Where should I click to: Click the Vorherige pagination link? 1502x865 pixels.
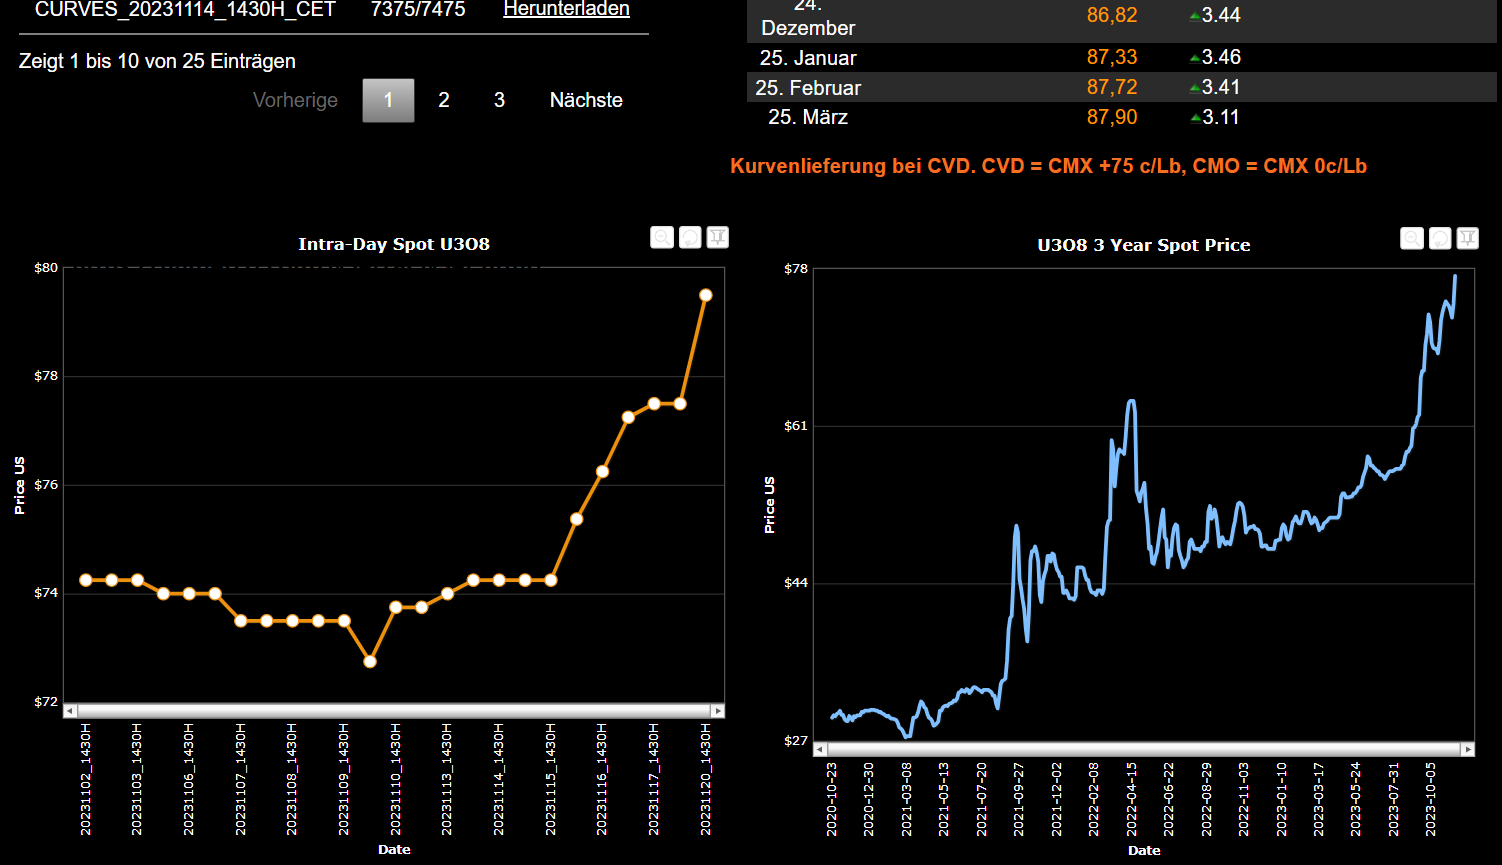click(295, 100)
